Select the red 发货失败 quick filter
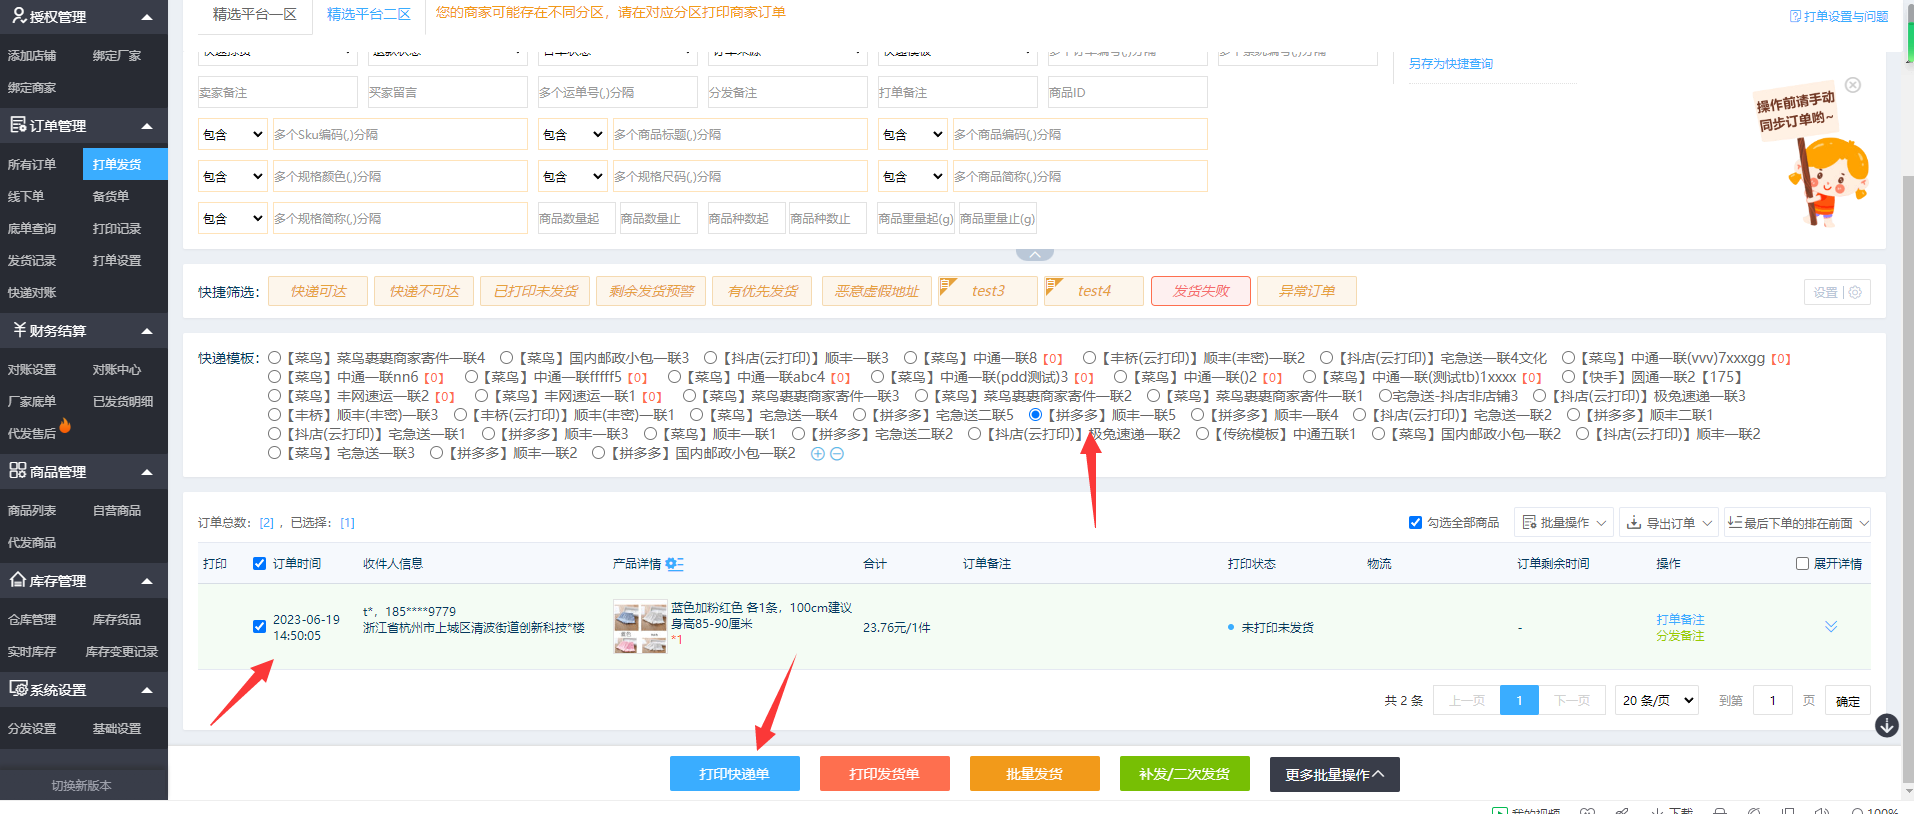This screenshot has height=814, width=1914. point(1200,291)
